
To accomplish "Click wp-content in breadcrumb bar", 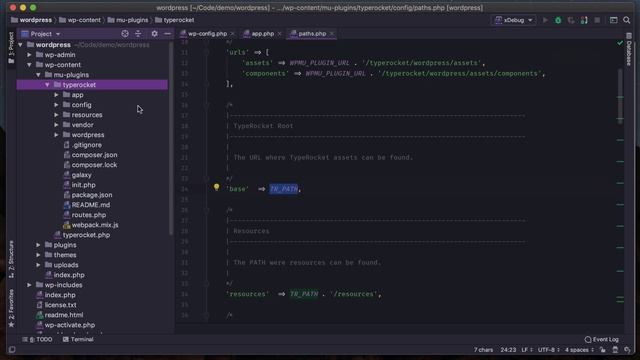I will (80, 20).
